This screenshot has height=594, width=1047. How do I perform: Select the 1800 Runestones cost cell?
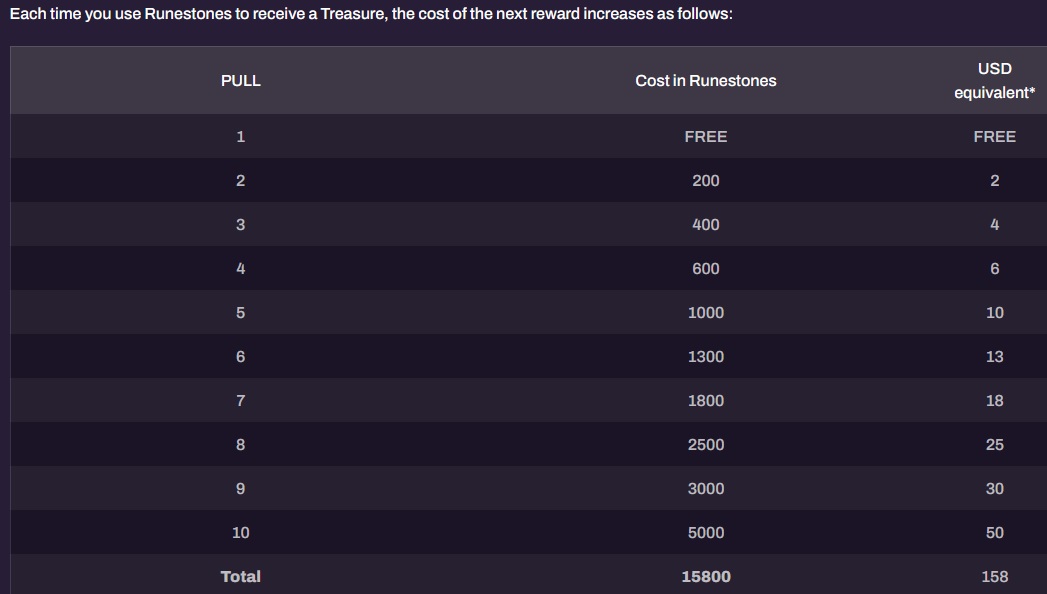(706, 401)
